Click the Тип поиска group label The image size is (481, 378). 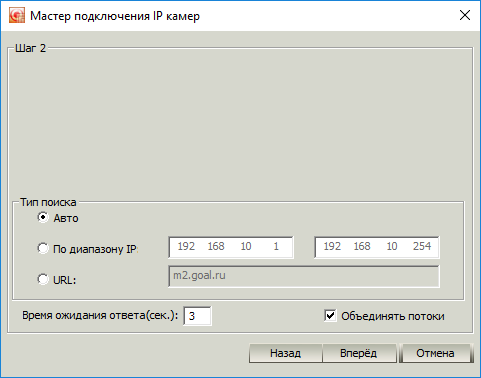pyautogui.click(x=48, y=202)
